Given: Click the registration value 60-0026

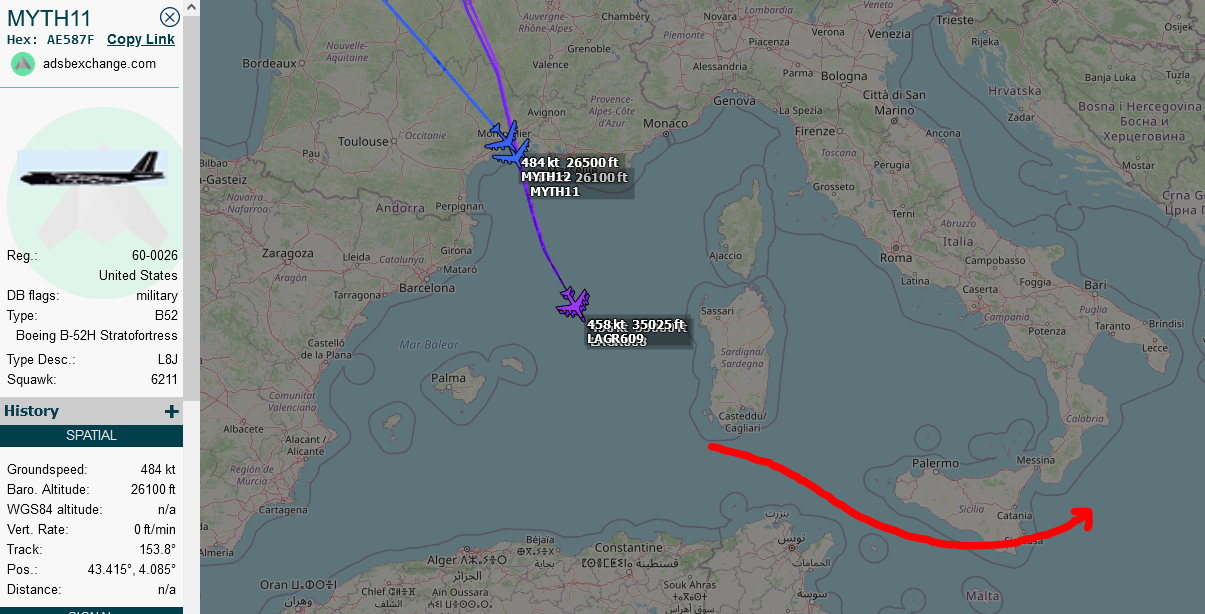Looking at the screenshot, I should (155, 256).
